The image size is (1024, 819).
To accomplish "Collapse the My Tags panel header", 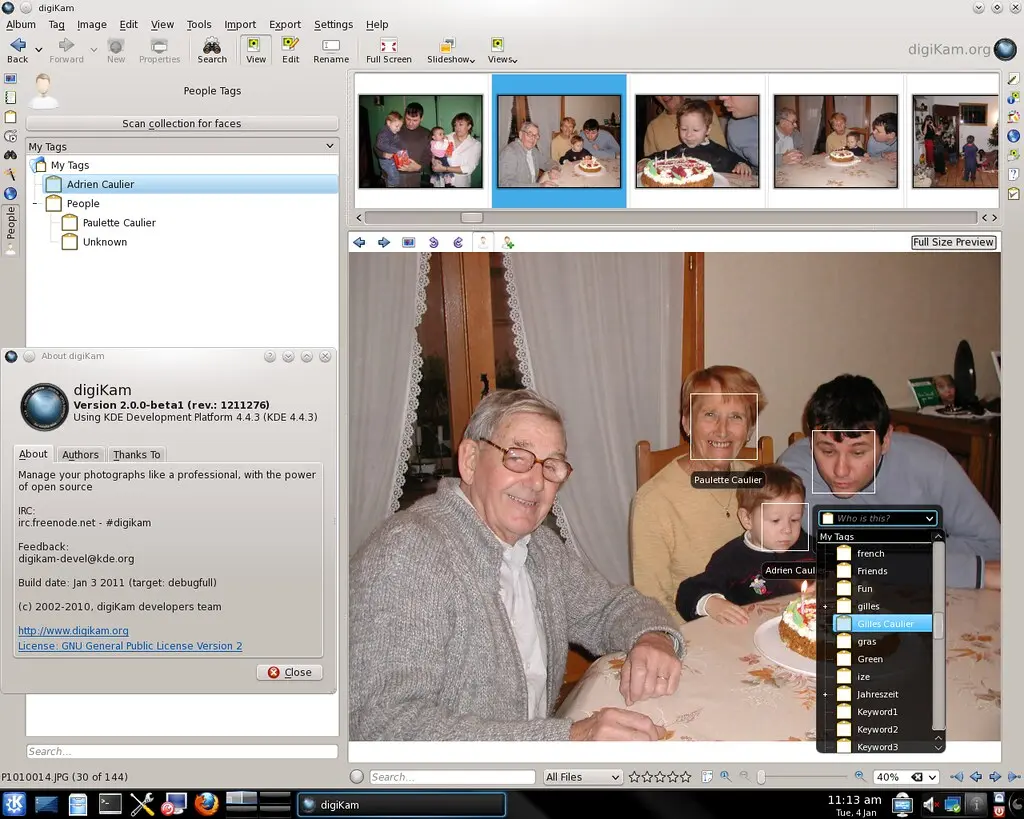I will pyautogui.click(x=330, y=146).
